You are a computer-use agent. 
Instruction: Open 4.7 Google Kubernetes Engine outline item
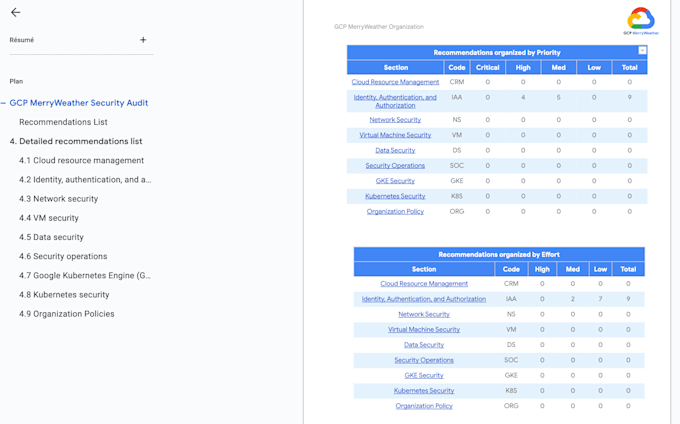click(85, 275)
